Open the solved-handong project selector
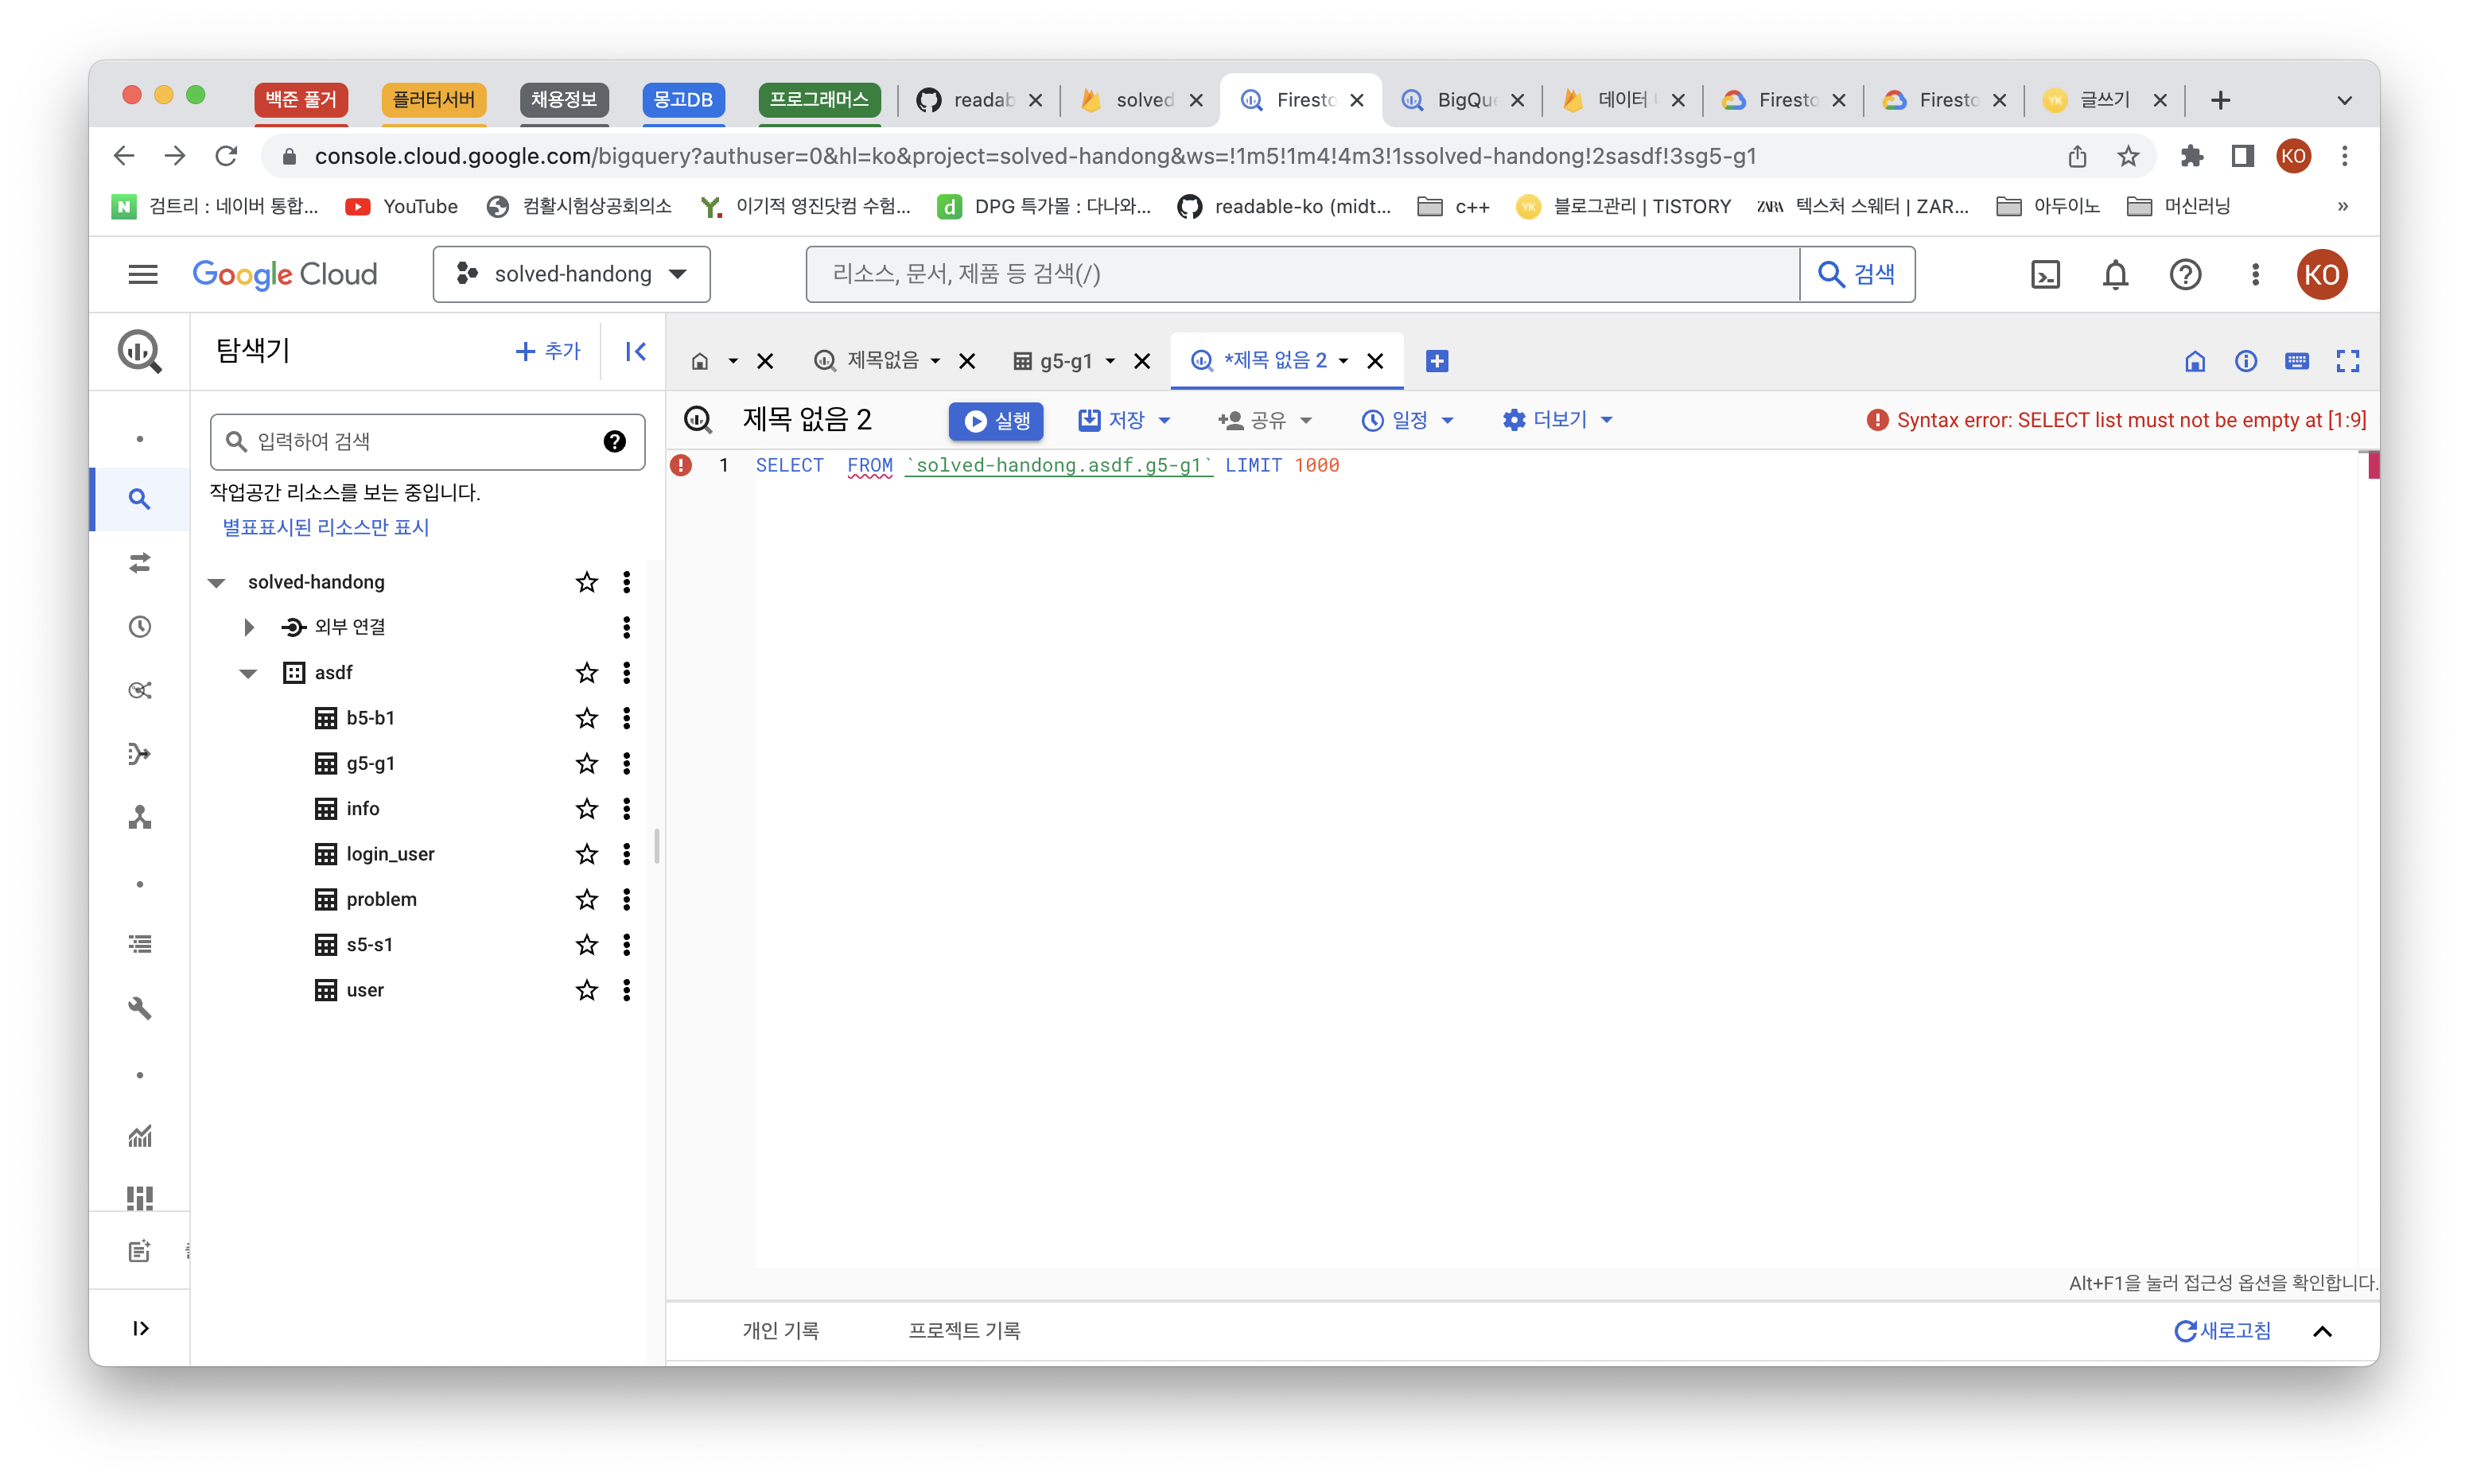The width and height of the screenshot is (2469, 1484). point(571,274)
